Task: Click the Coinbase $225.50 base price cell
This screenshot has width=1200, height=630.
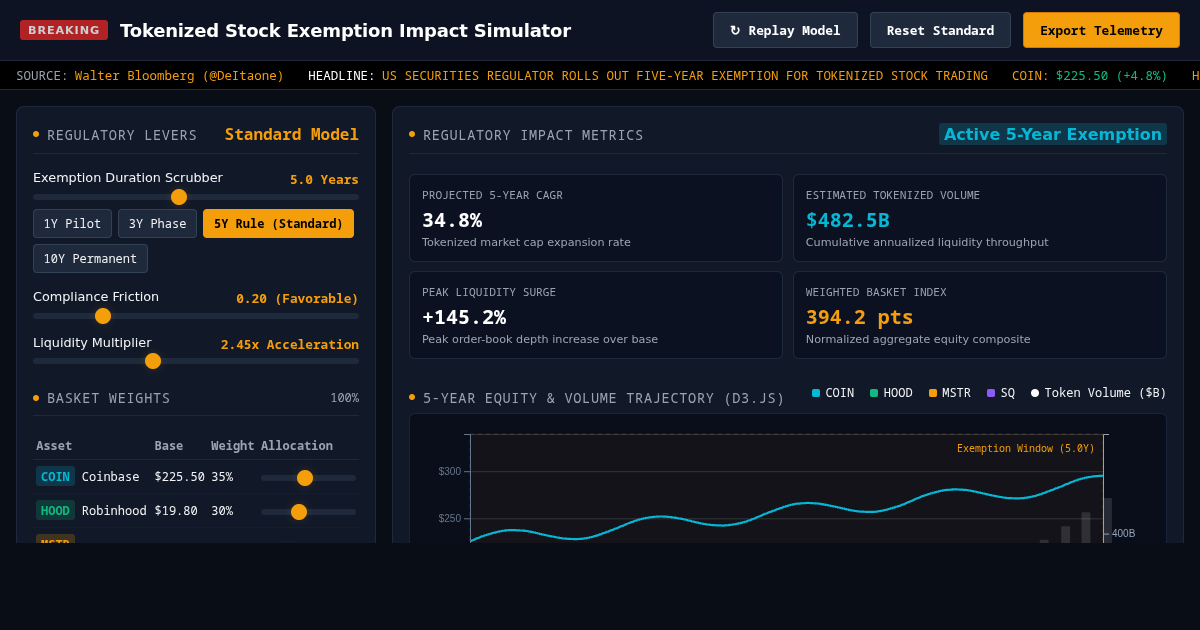Action: tap(179, 477)
